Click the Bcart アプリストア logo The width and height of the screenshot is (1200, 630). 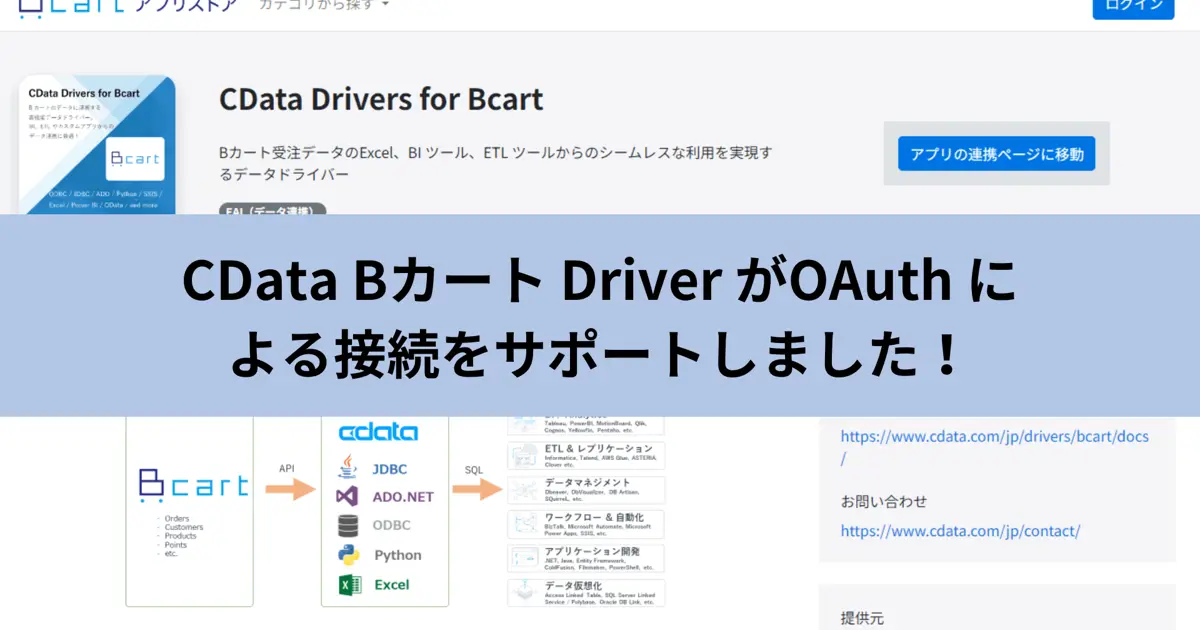coord(129,6)
